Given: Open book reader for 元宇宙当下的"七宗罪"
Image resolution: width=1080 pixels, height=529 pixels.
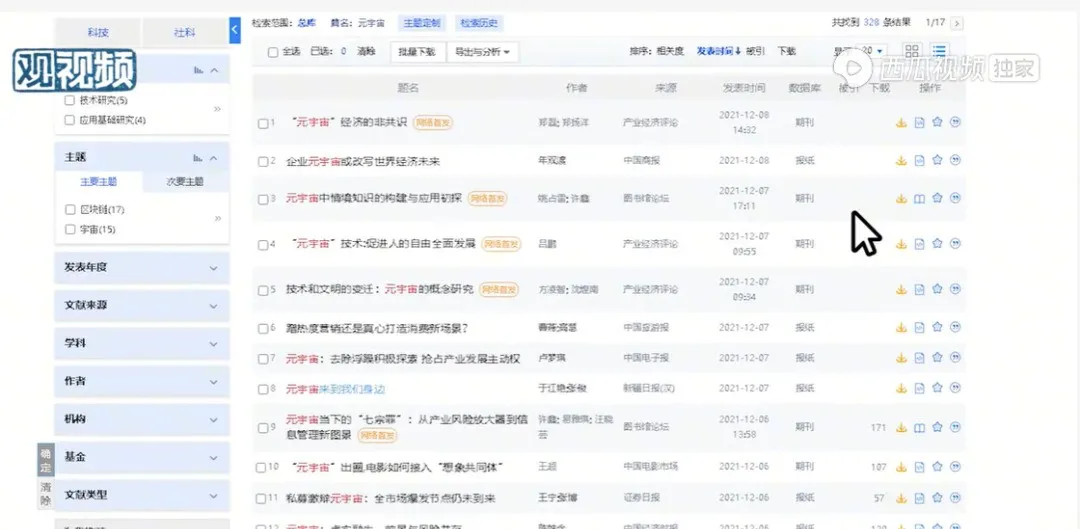Looking at the screenshot, I should point(919,428).
